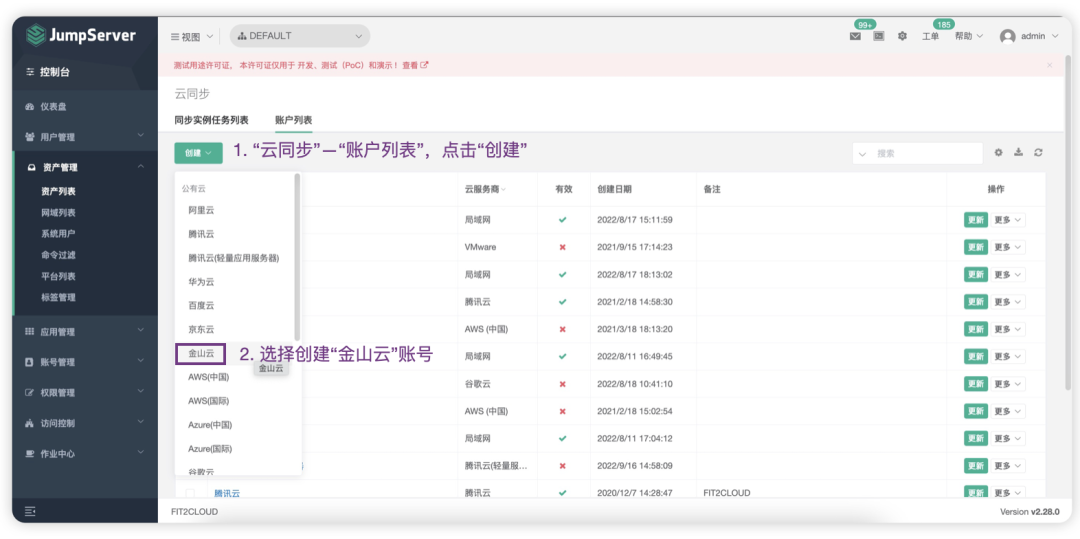1080x539 pixels.
Task: Expand the 访问控制 sidebar section
Action: point(141,423)
